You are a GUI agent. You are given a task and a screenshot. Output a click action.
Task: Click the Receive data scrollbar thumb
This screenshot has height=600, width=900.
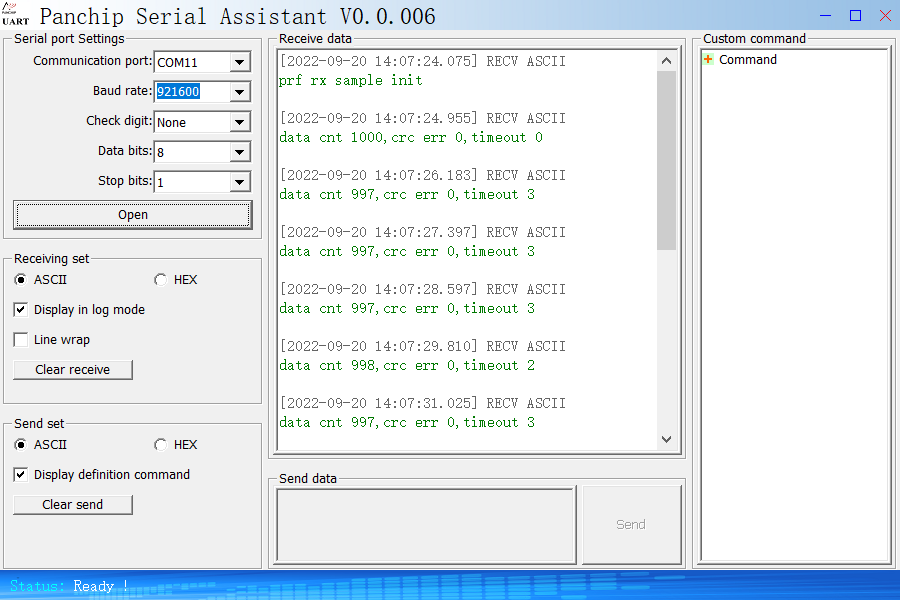666,160
